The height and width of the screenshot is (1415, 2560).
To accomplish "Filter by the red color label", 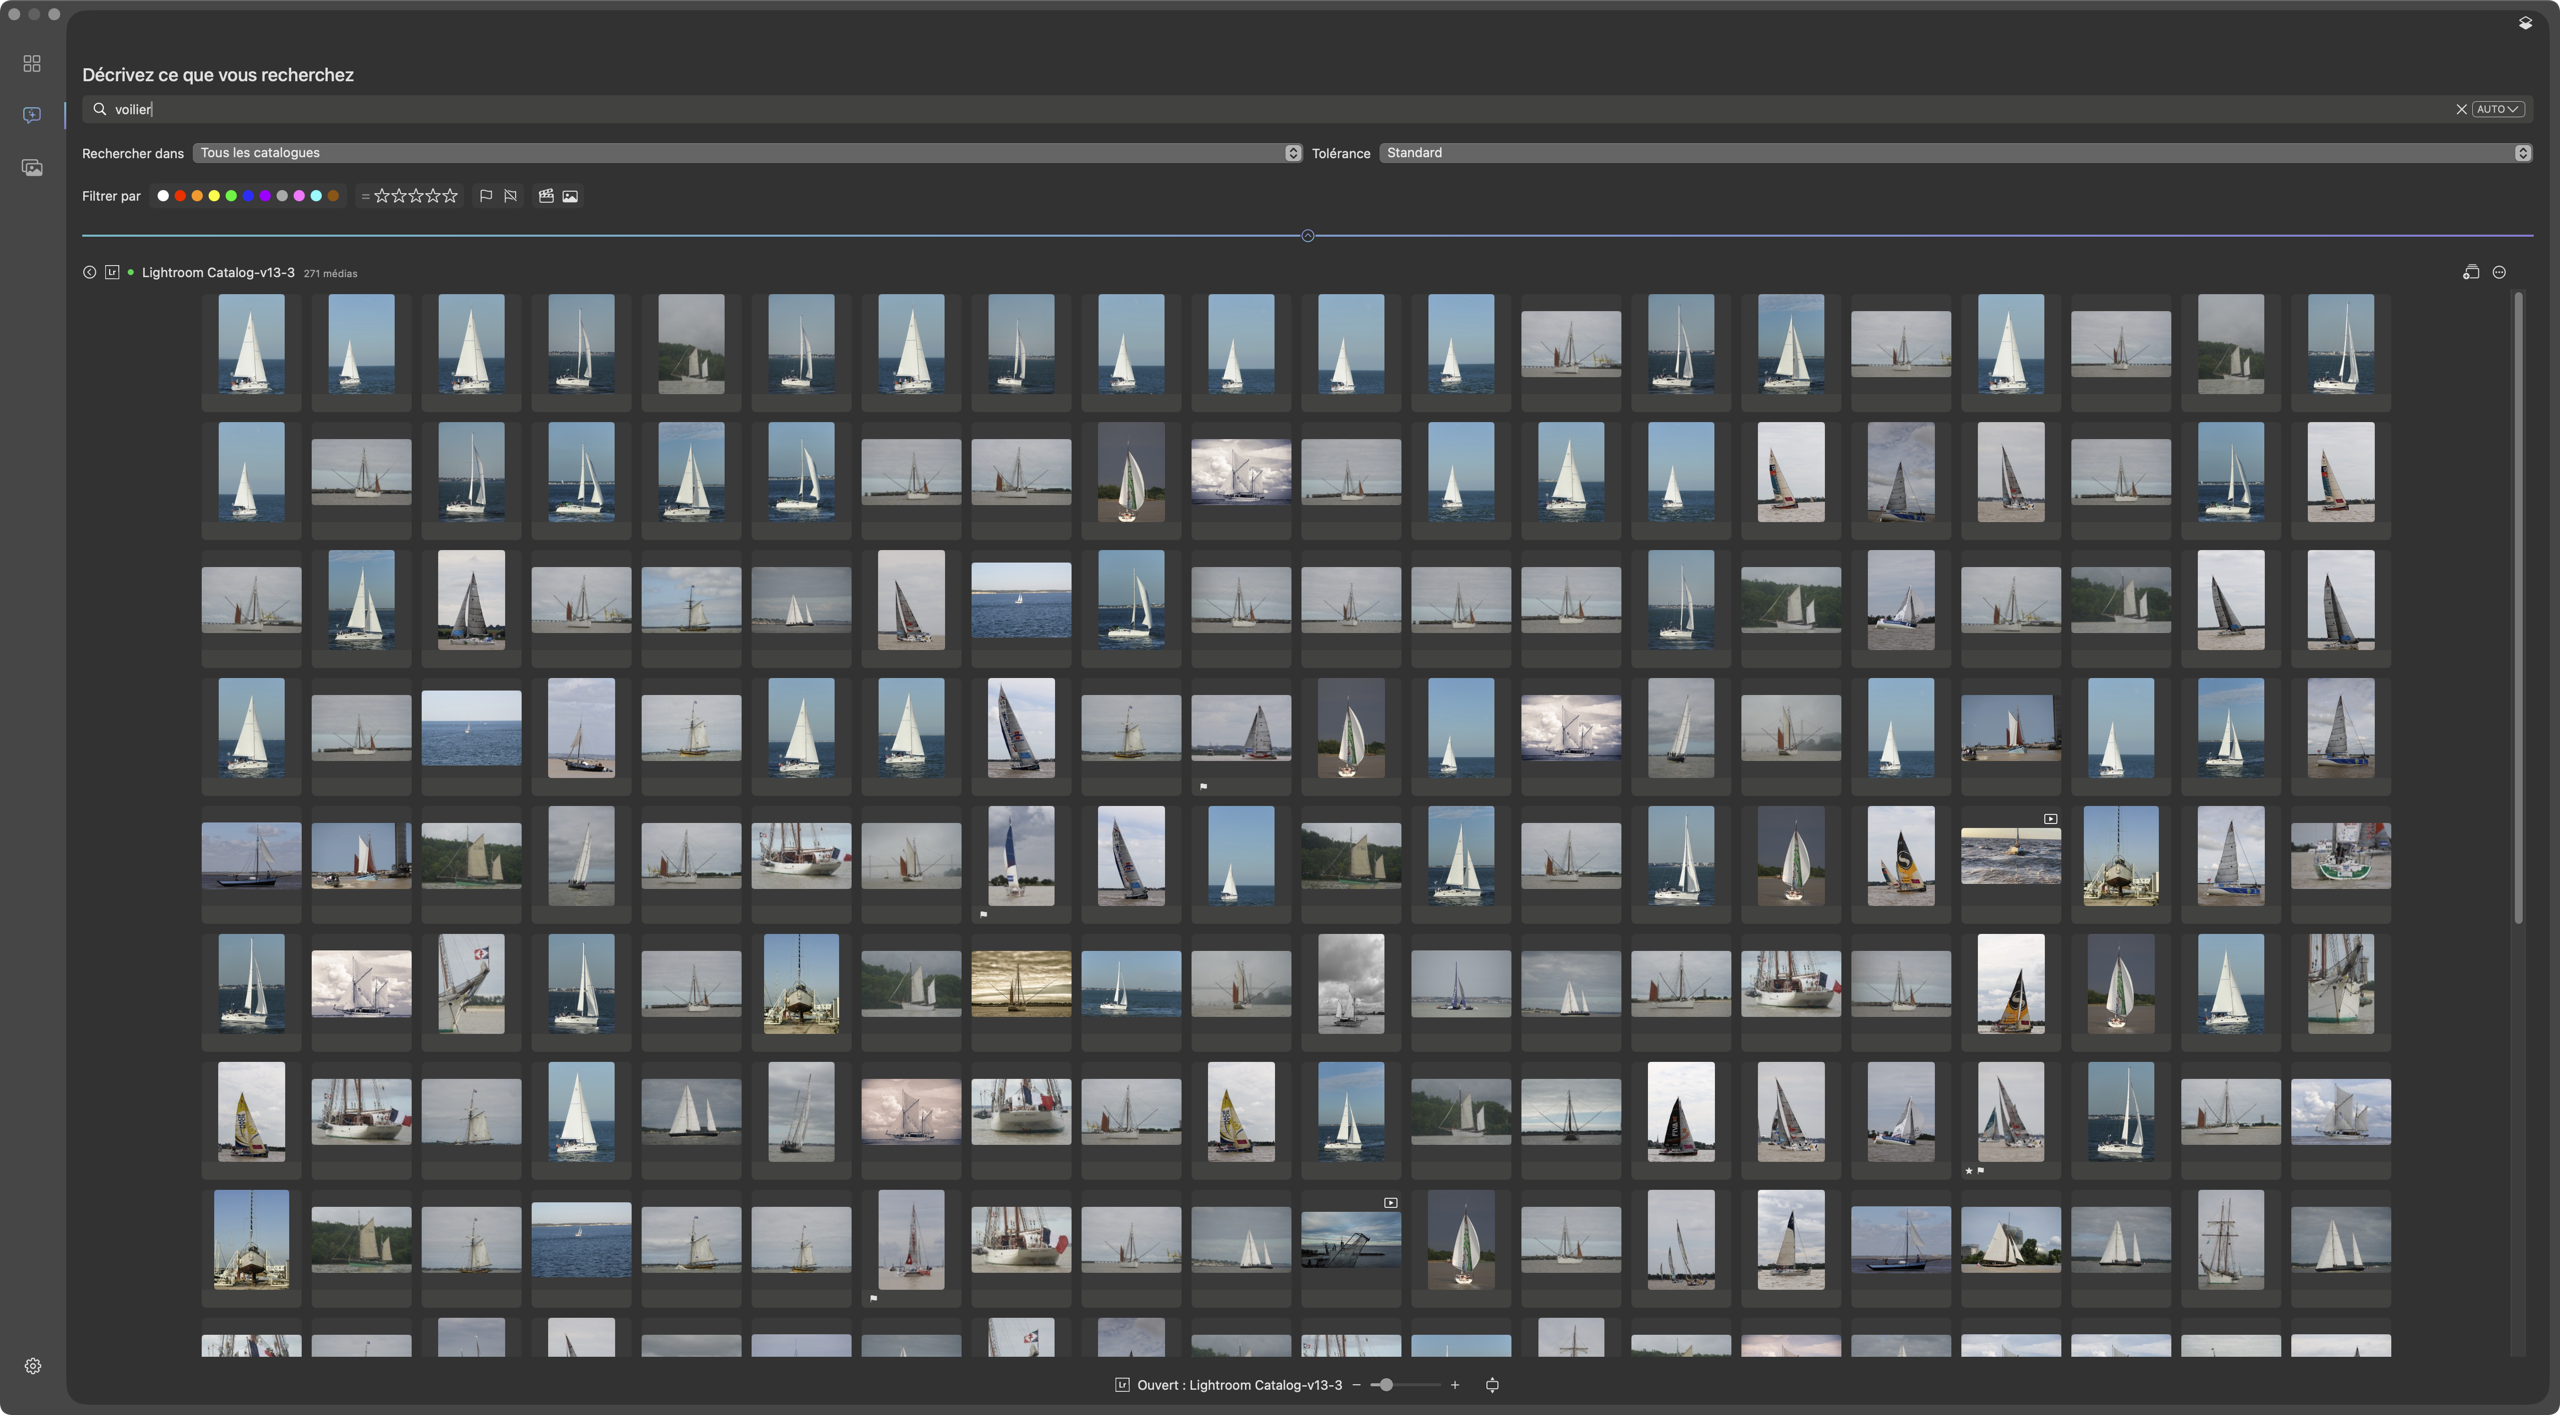I will [180, 196].
